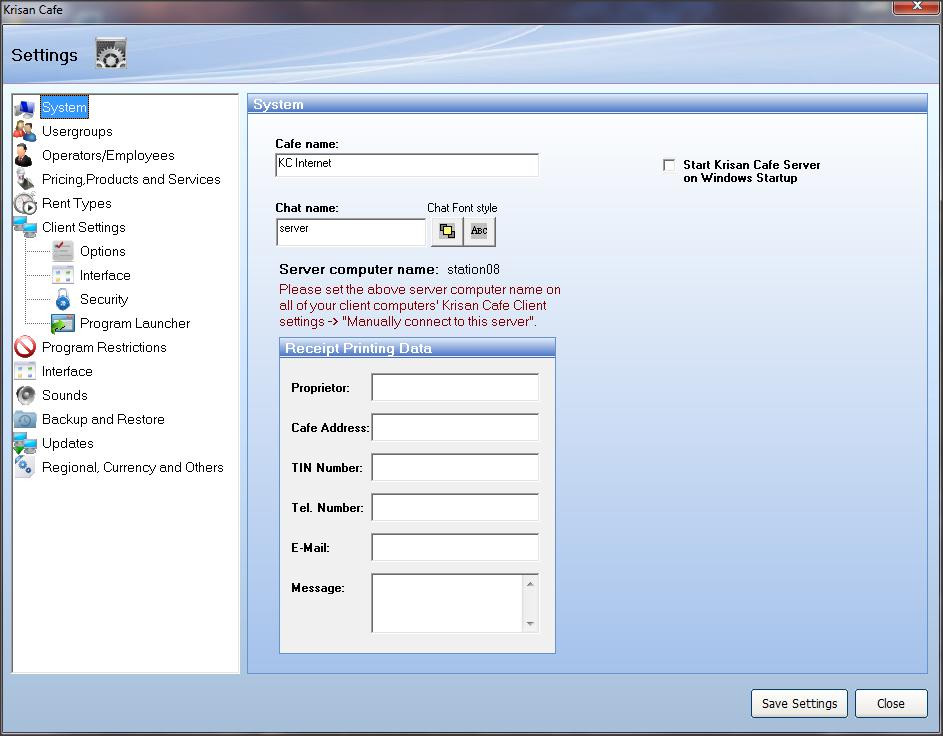Click the Settings gear icon in header

pos(111,54)
